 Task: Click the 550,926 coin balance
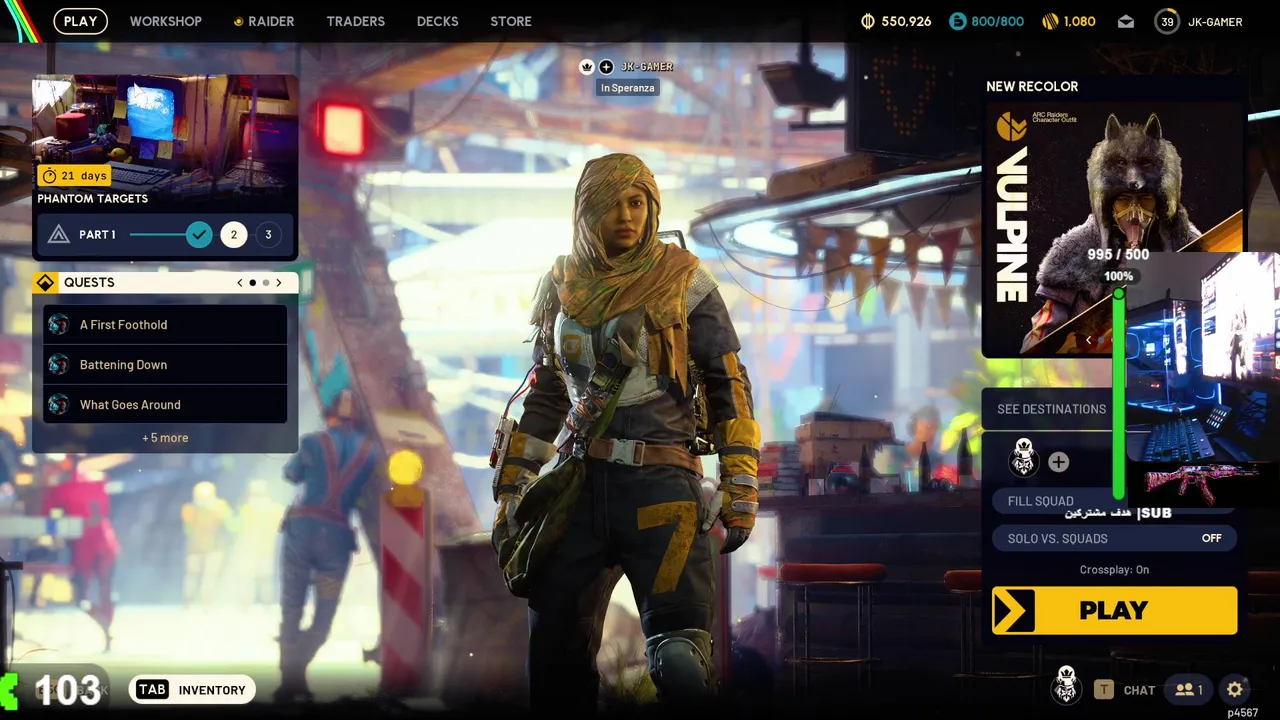(906, 21)
